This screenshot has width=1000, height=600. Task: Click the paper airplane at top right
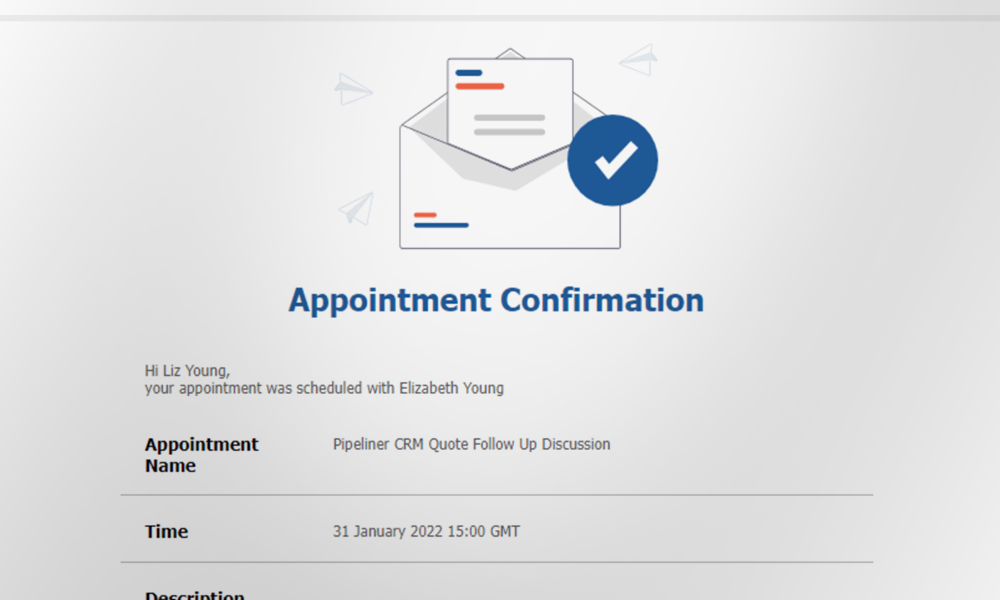click(639, 59)
